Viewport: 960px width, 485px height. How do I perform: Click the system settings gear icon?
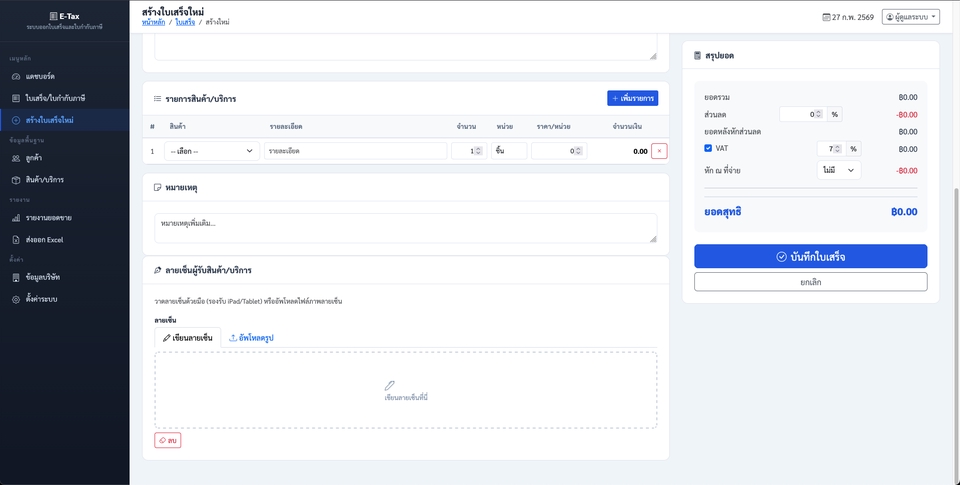[x=16, y=299]
